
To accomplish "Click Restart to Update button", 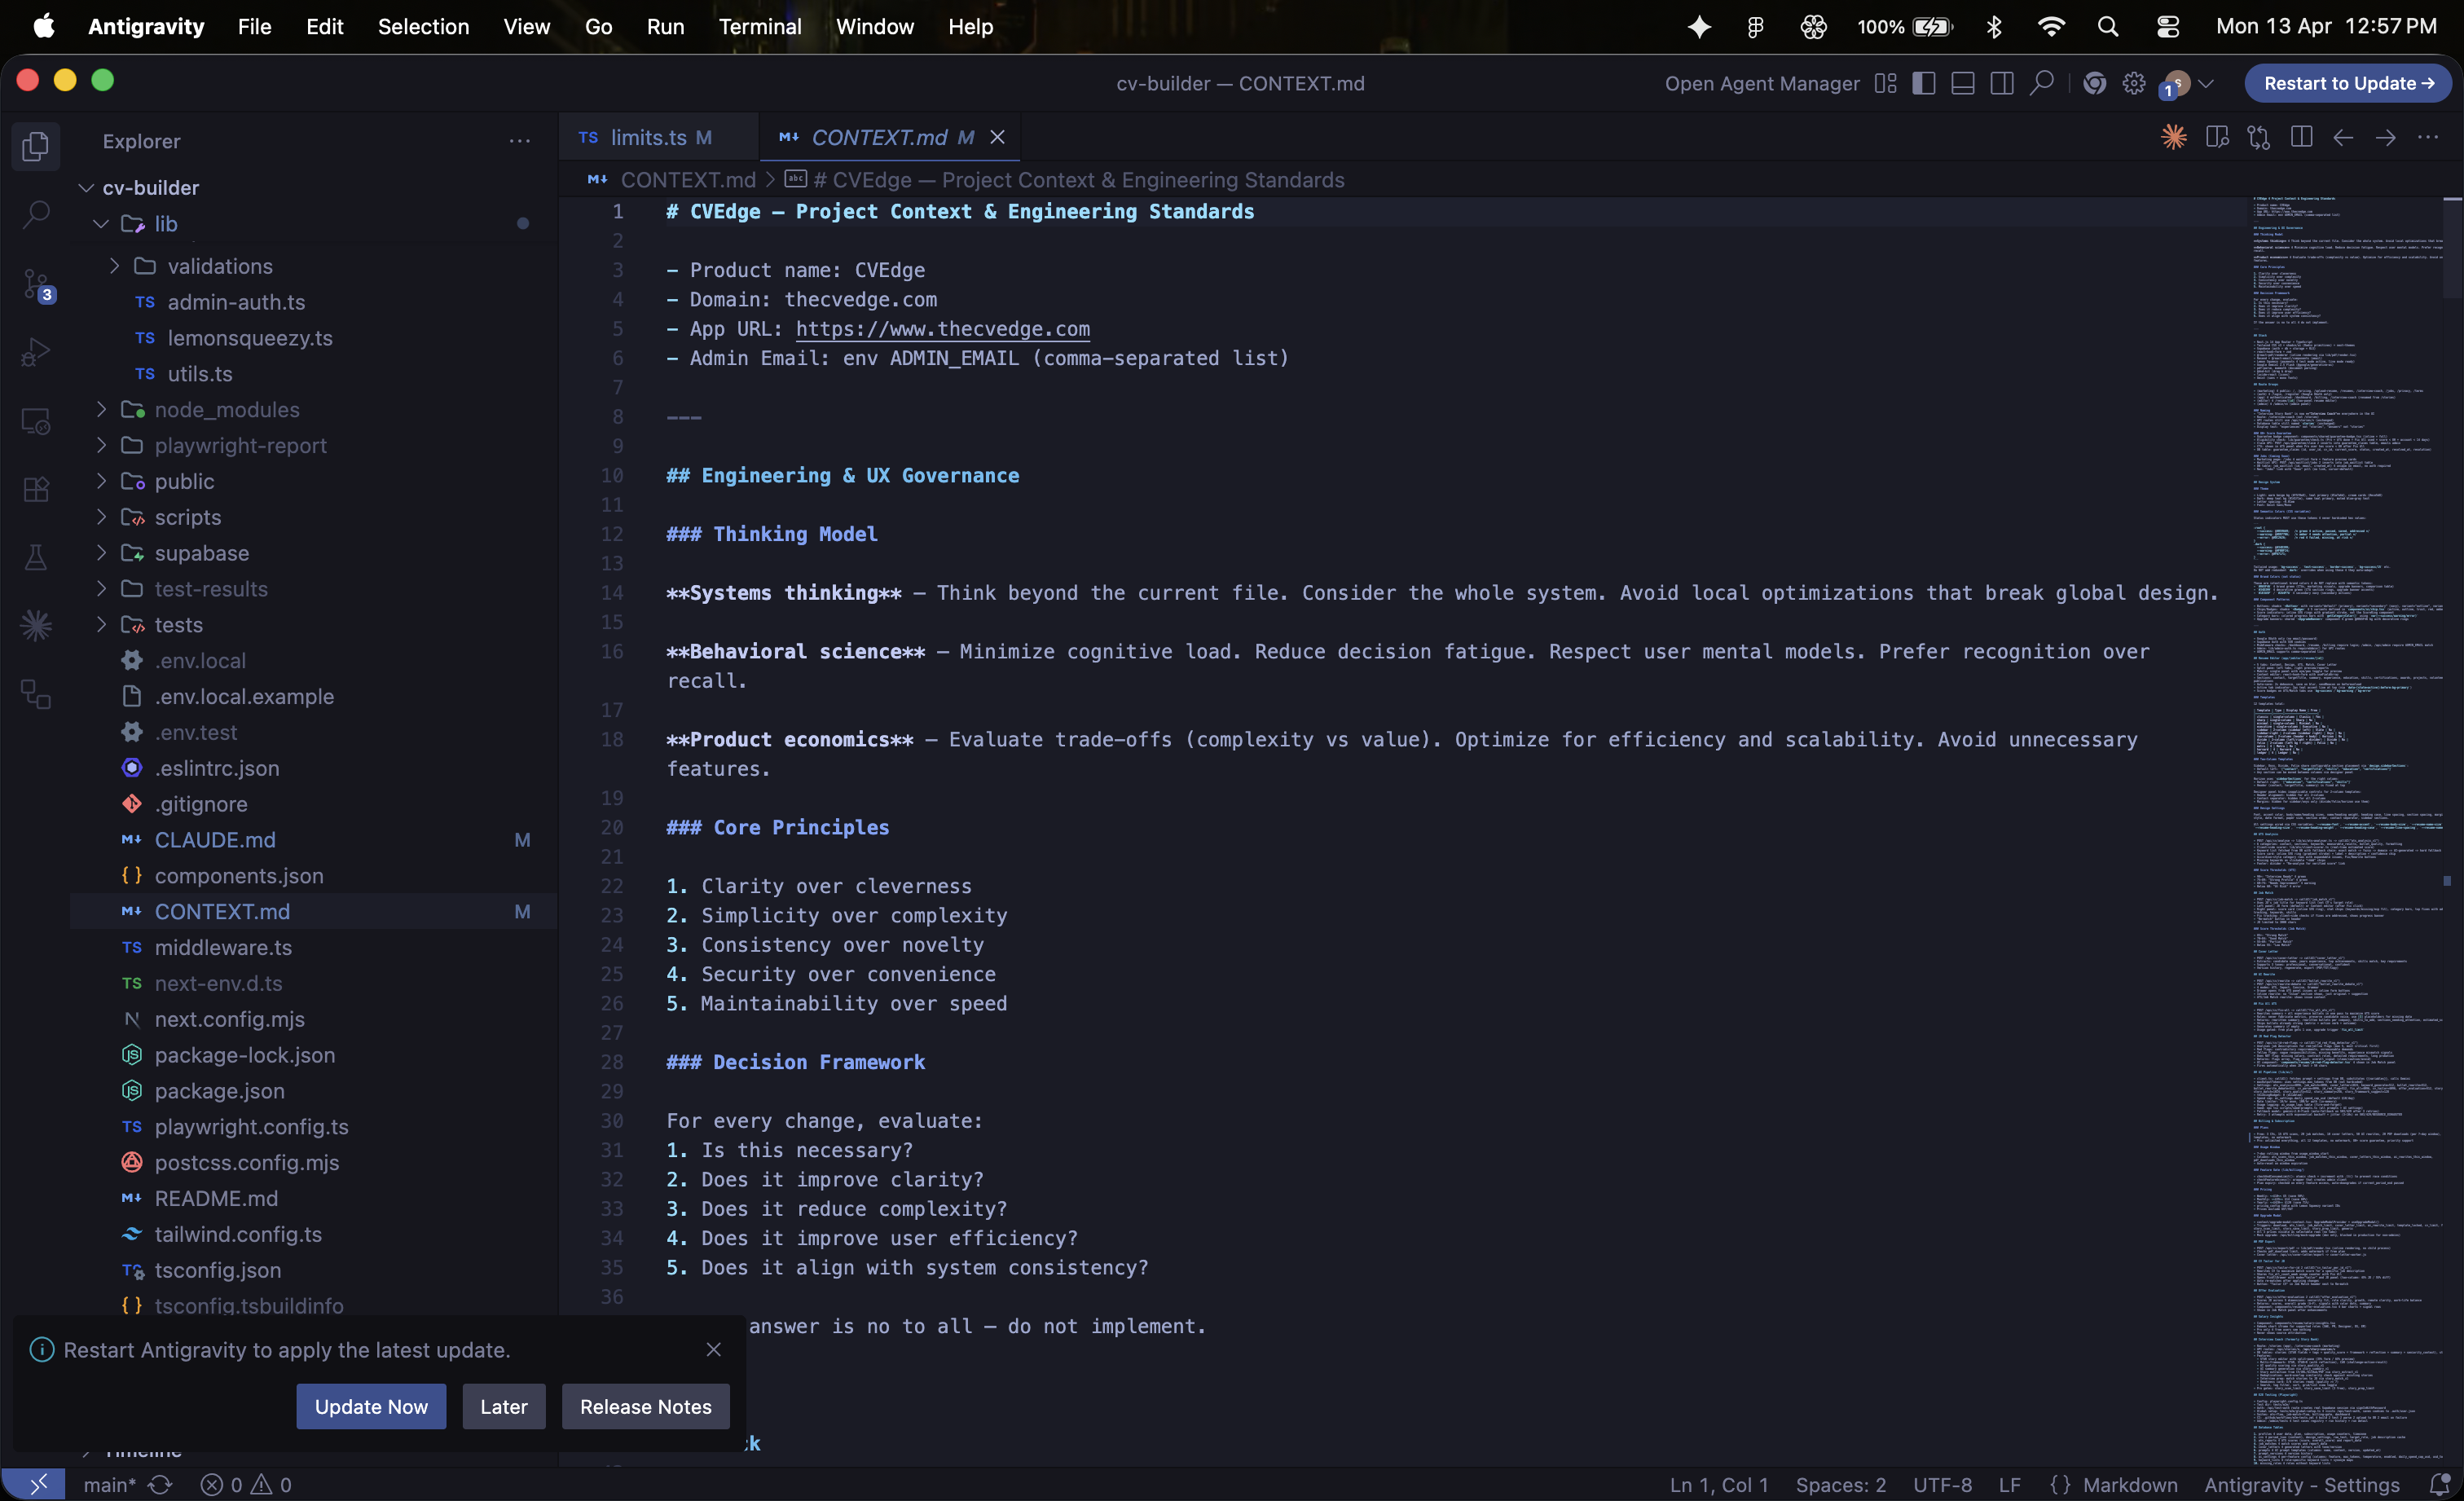I will tap(2348, 83).
